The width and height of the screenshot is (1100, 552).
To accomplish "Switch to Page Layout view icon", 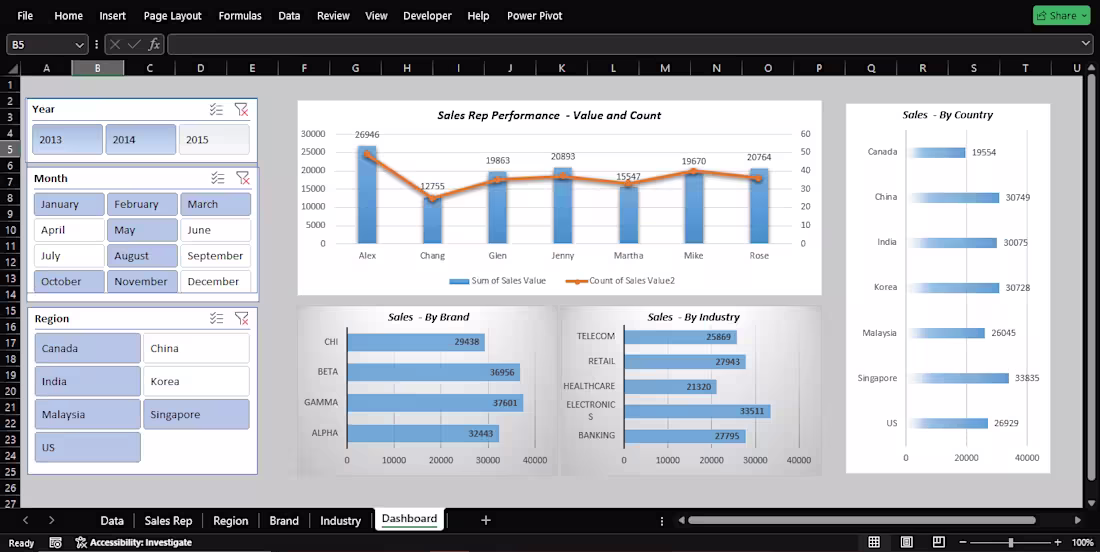I will pyautogui.click(x=906, y=542).
